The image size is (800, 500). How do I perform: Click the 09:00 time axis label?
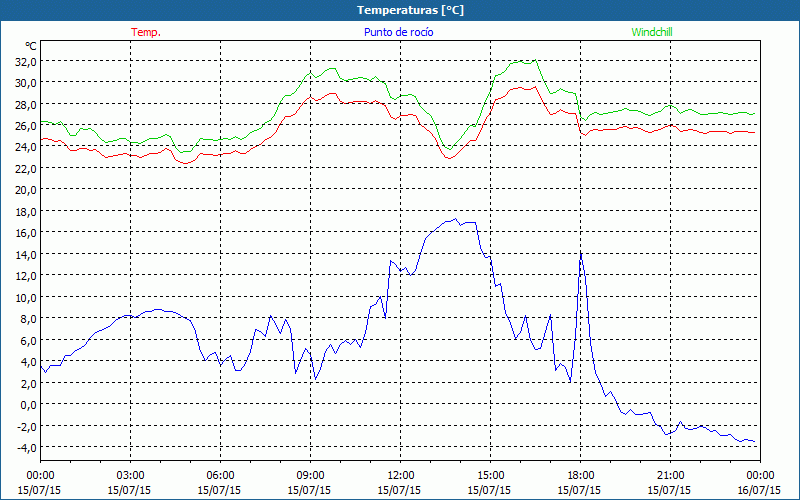(x=310, y=476)
